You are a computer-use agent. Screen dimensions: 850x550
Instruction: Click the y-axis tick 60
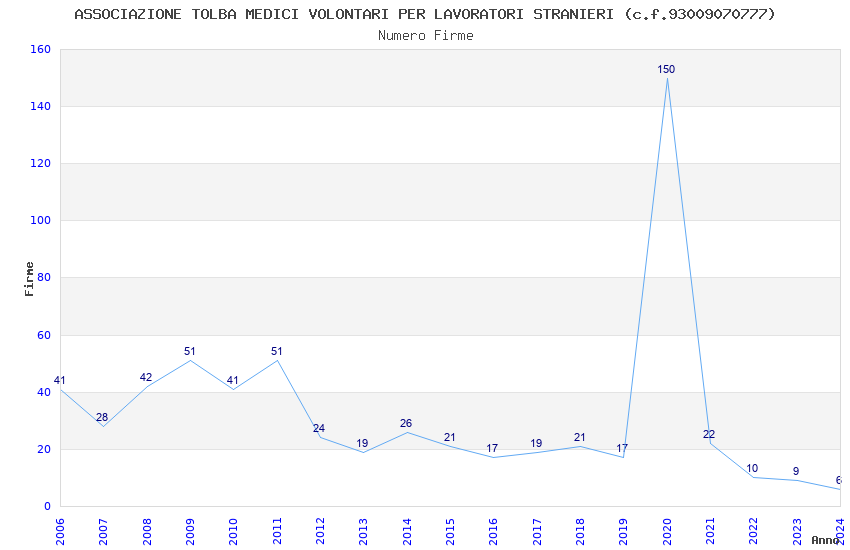[44, 335]
